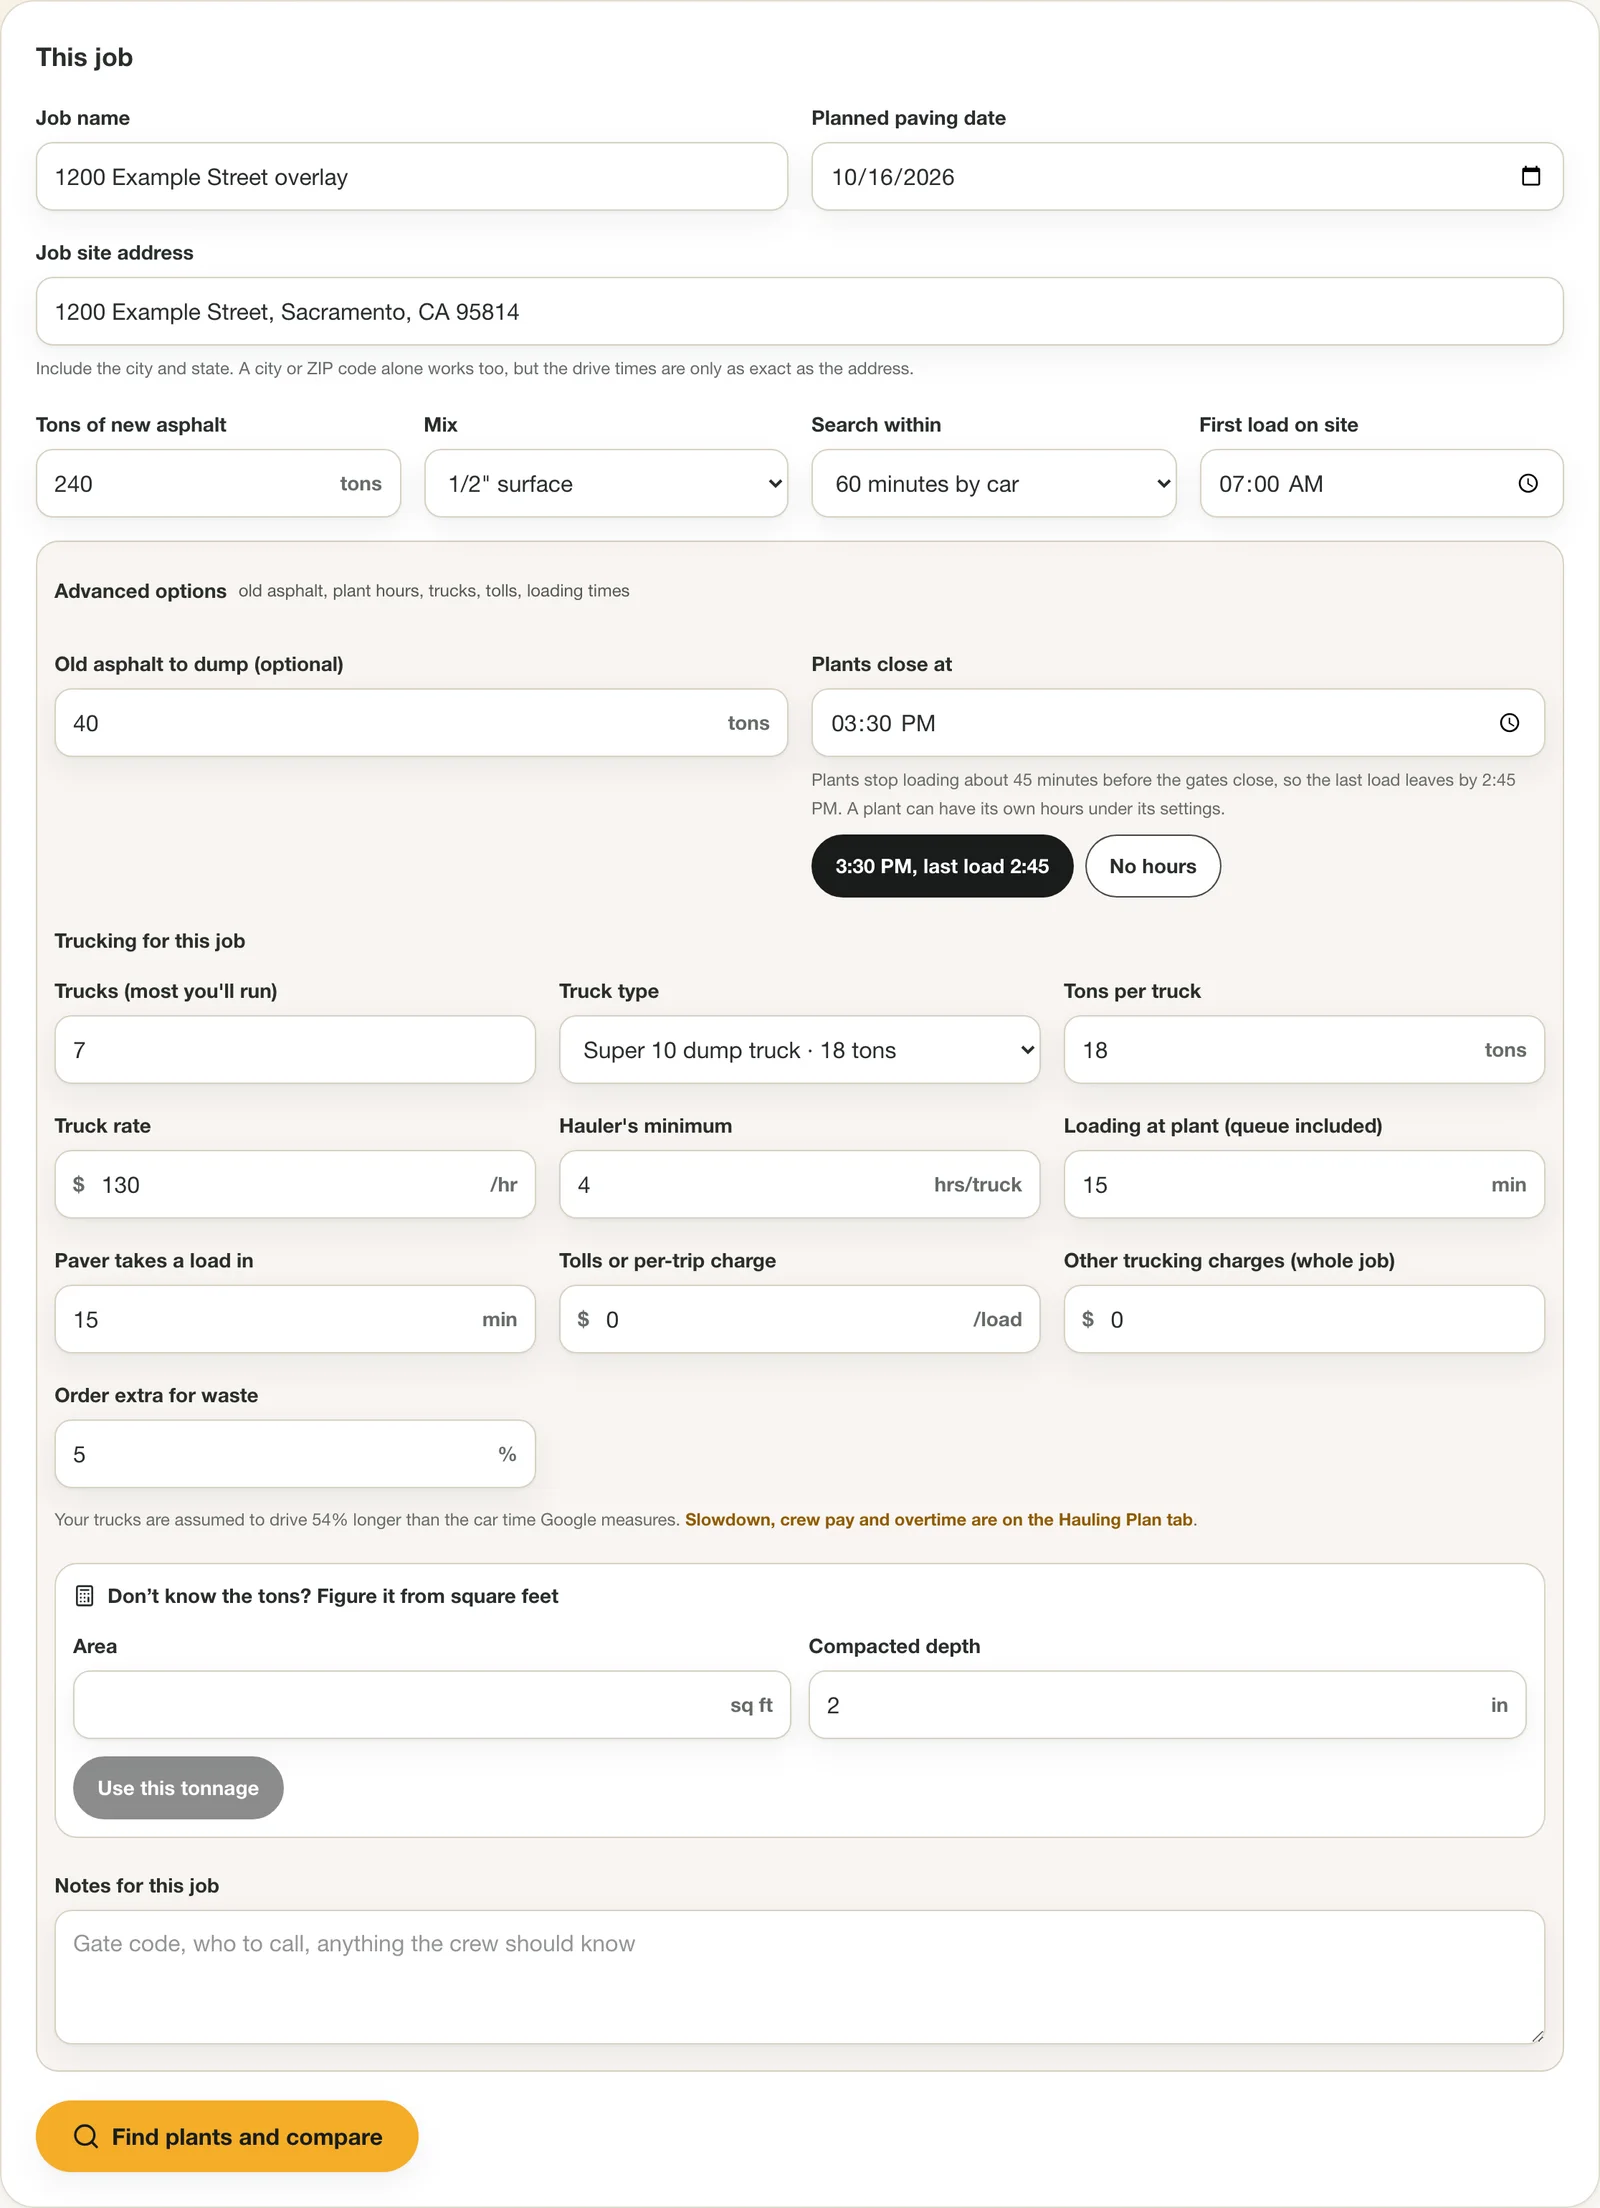
Task: Click the Tons per truck field
Action: click(1304, 1050)
